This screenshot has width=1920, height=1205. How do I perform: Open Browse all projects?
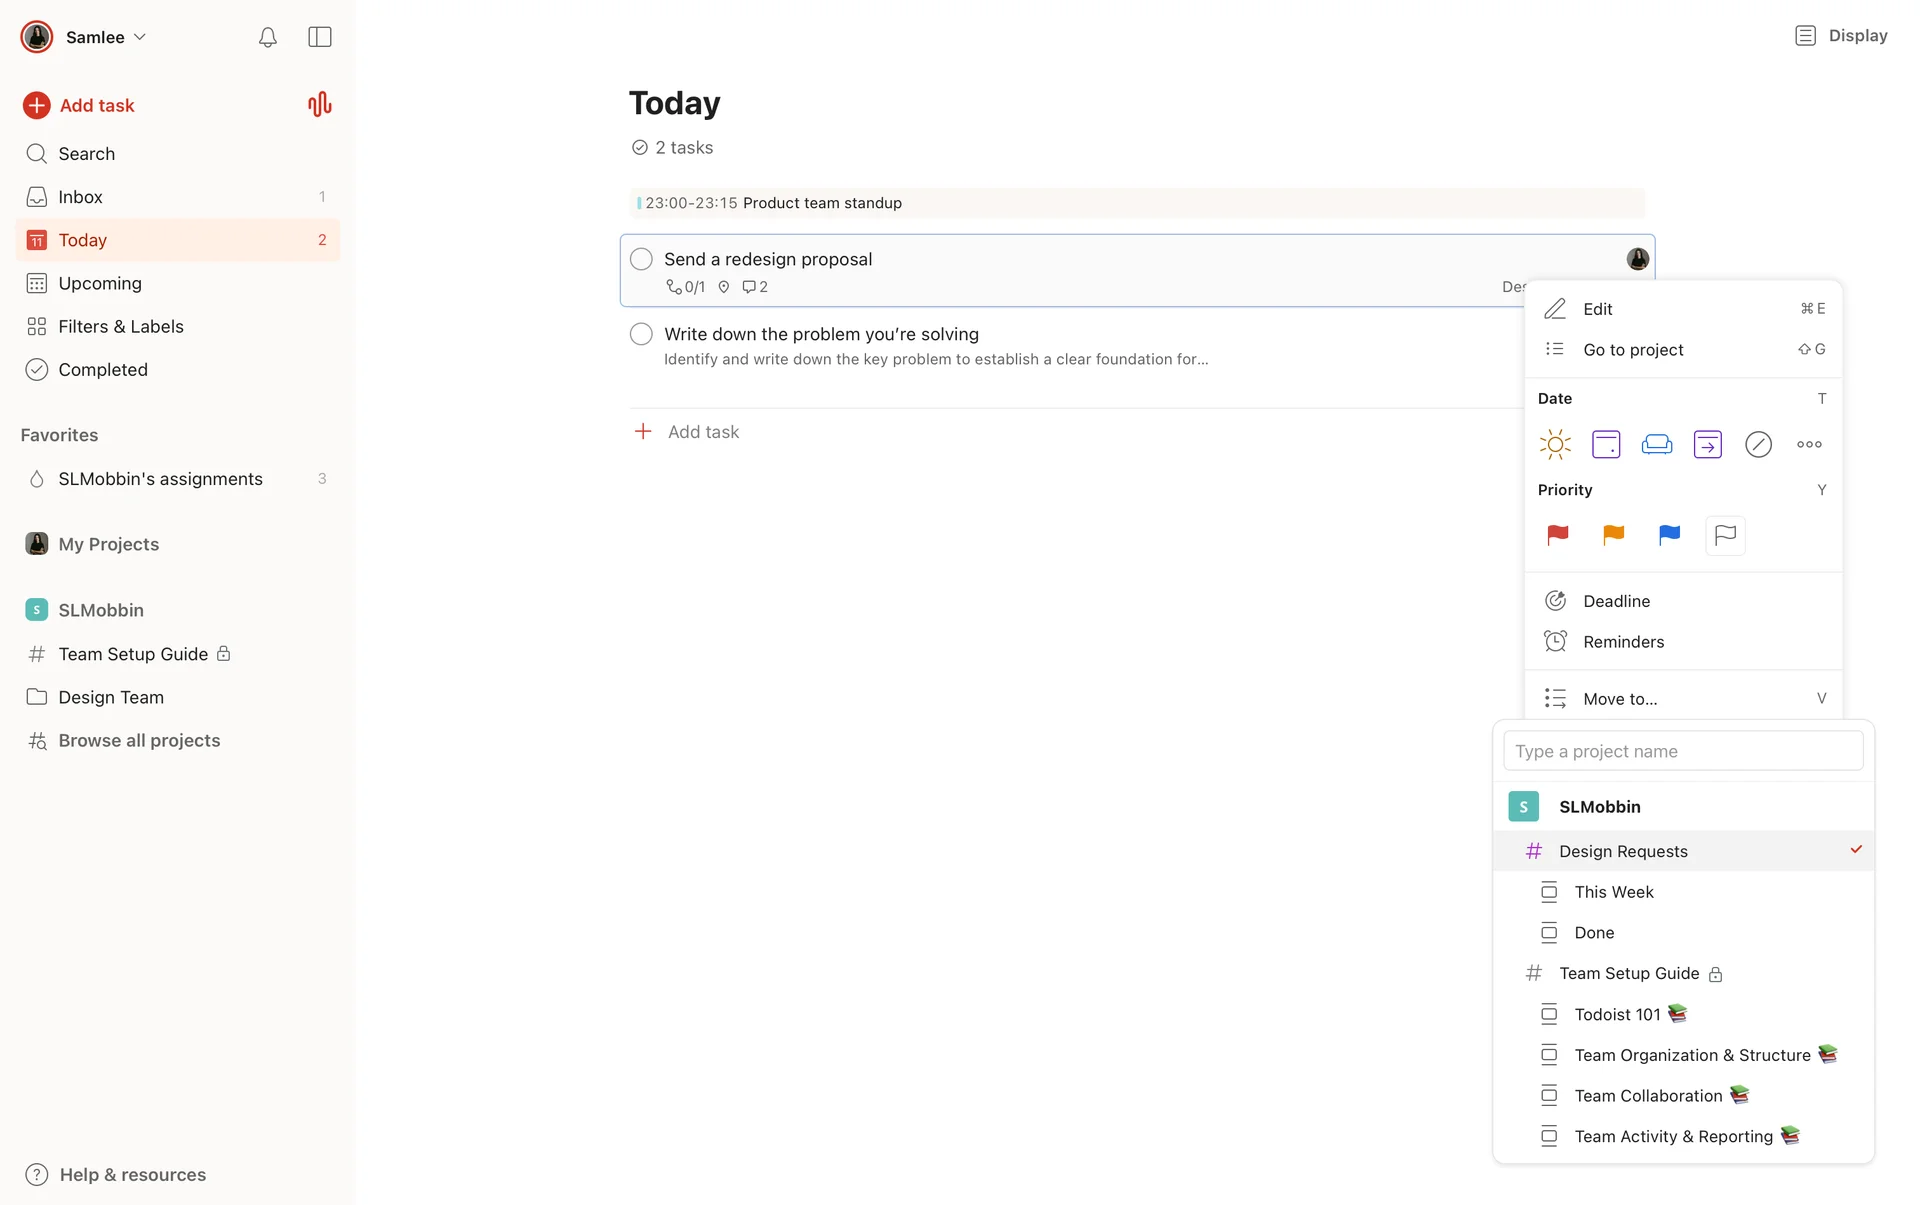coord(139,741)
